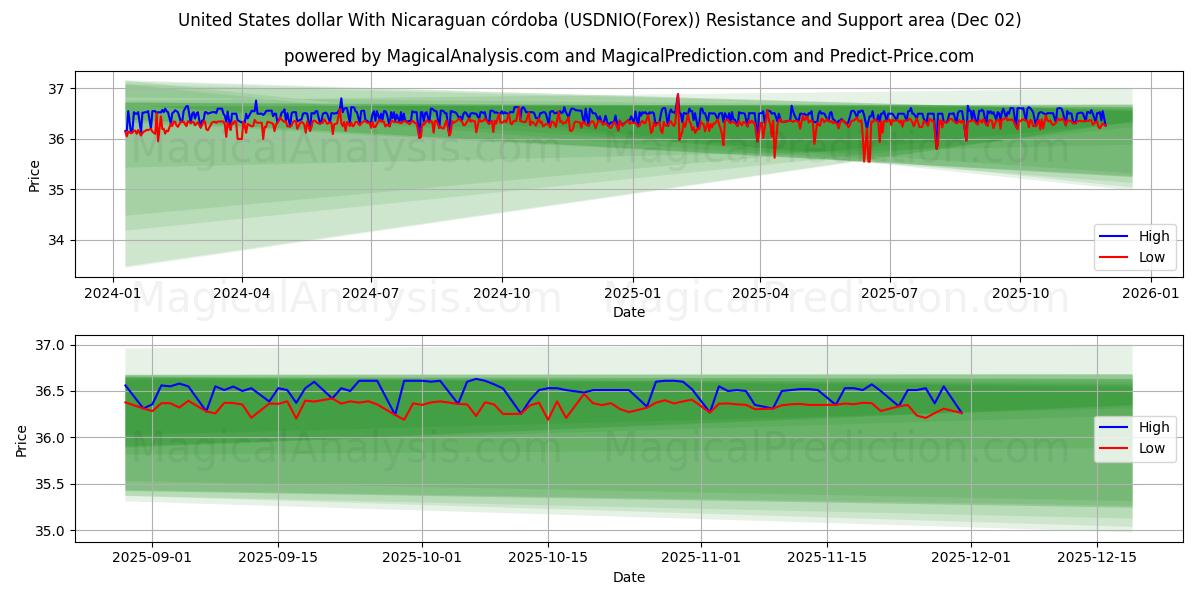1200x600 pixels.
Task: Click the red Low legend color line
Action: point(1115,256)
